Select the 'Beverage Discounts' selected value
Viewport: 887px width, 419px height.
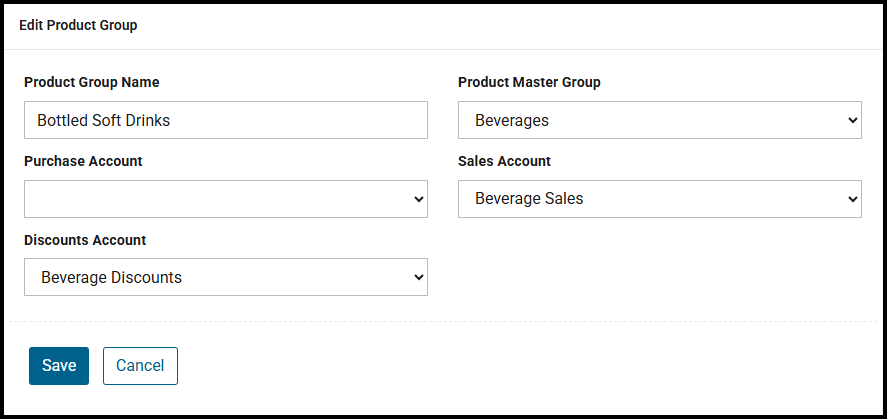pyautogui.click(x=111, y=277)
